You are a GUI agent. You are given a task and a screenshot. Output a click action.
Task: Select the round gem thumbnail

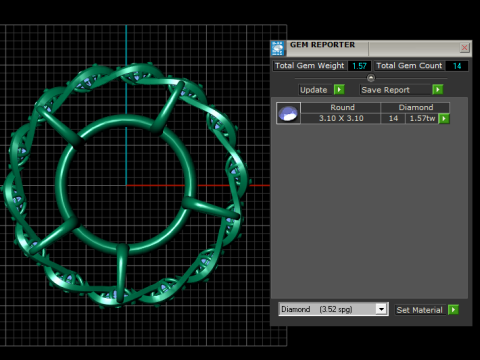click(x=288, y=113)
